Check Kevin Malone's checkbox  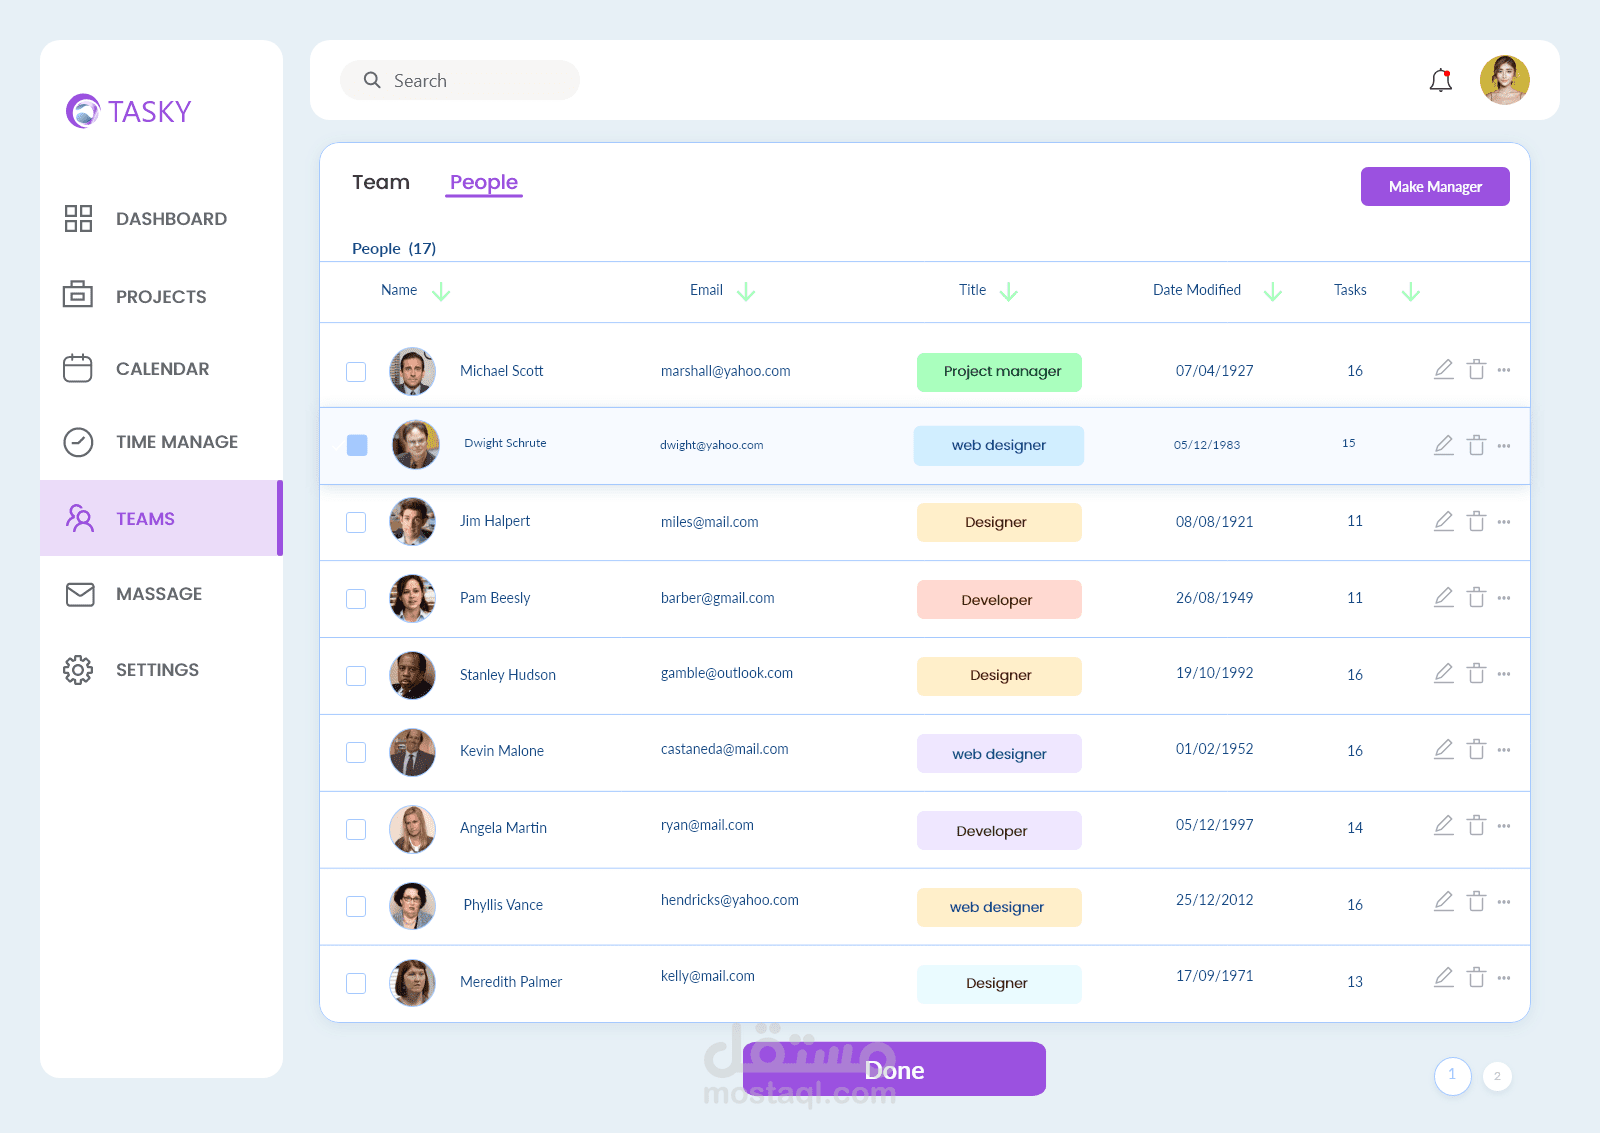click(356, 752)
